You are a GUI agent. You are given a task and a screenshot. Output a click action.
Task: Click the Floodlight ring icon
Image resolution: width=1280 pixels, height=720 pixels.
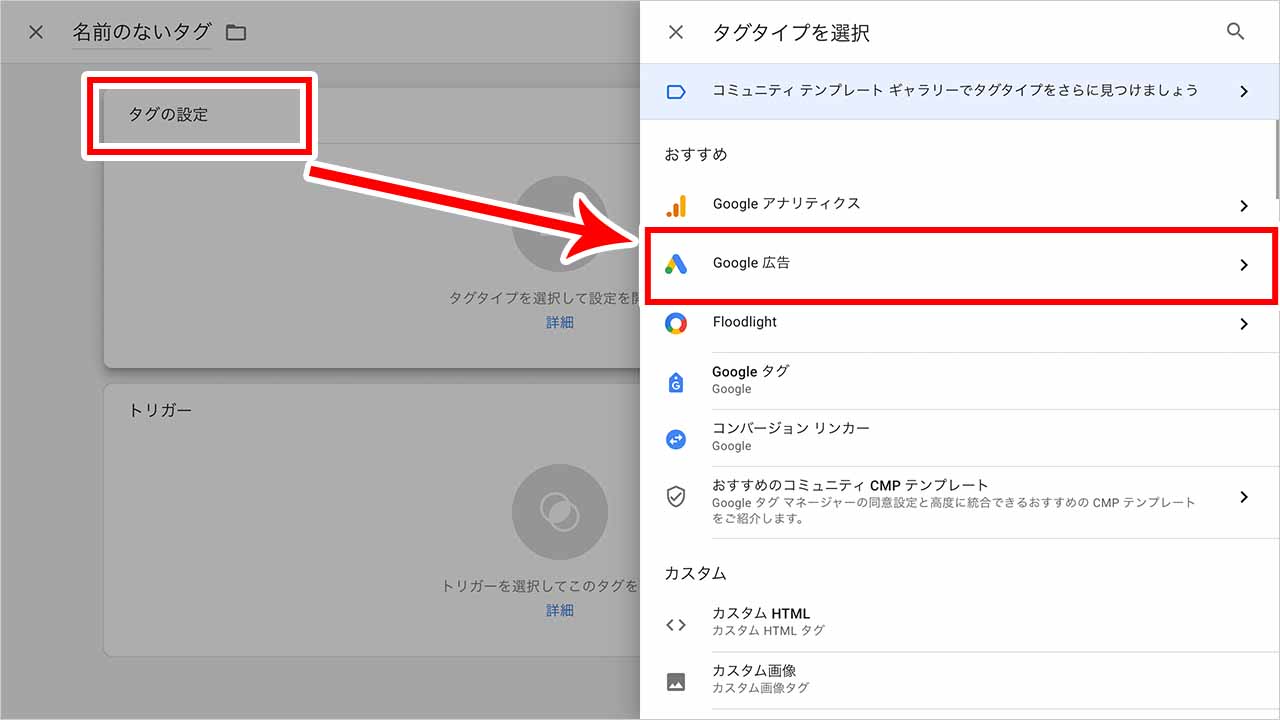[x=676, y=324]
